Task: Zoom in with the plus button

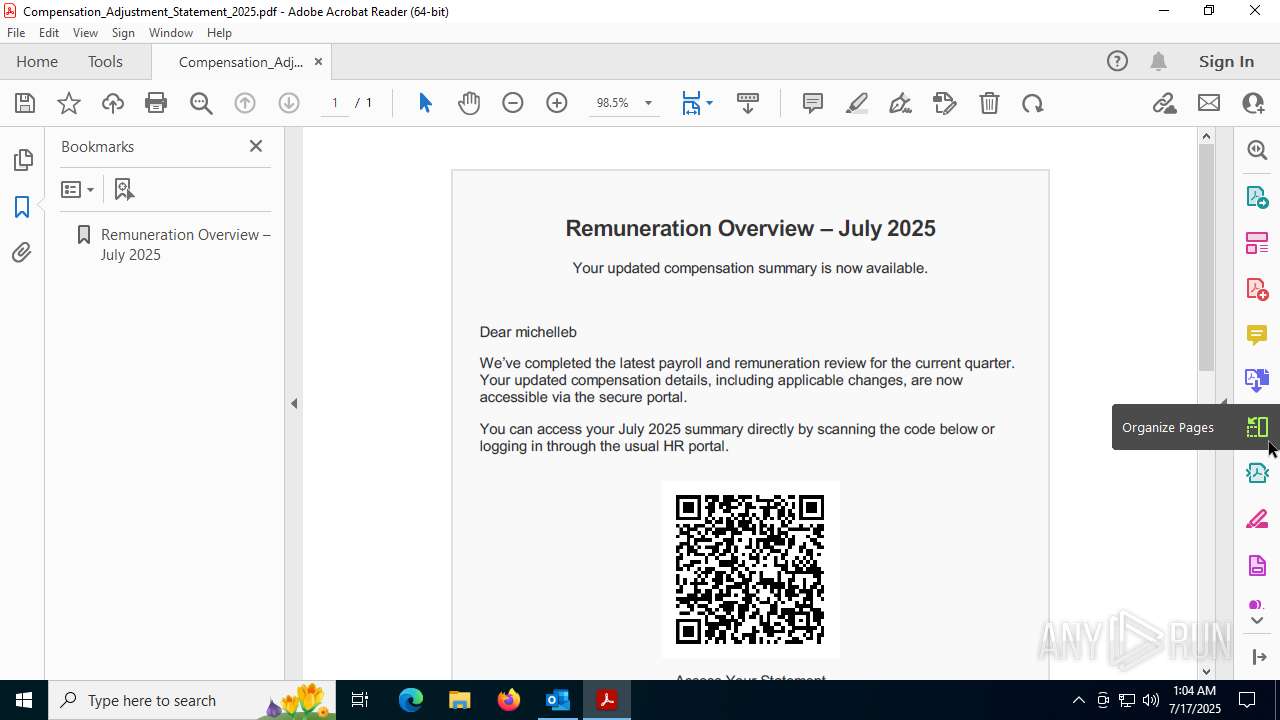Action: point(557,103)
